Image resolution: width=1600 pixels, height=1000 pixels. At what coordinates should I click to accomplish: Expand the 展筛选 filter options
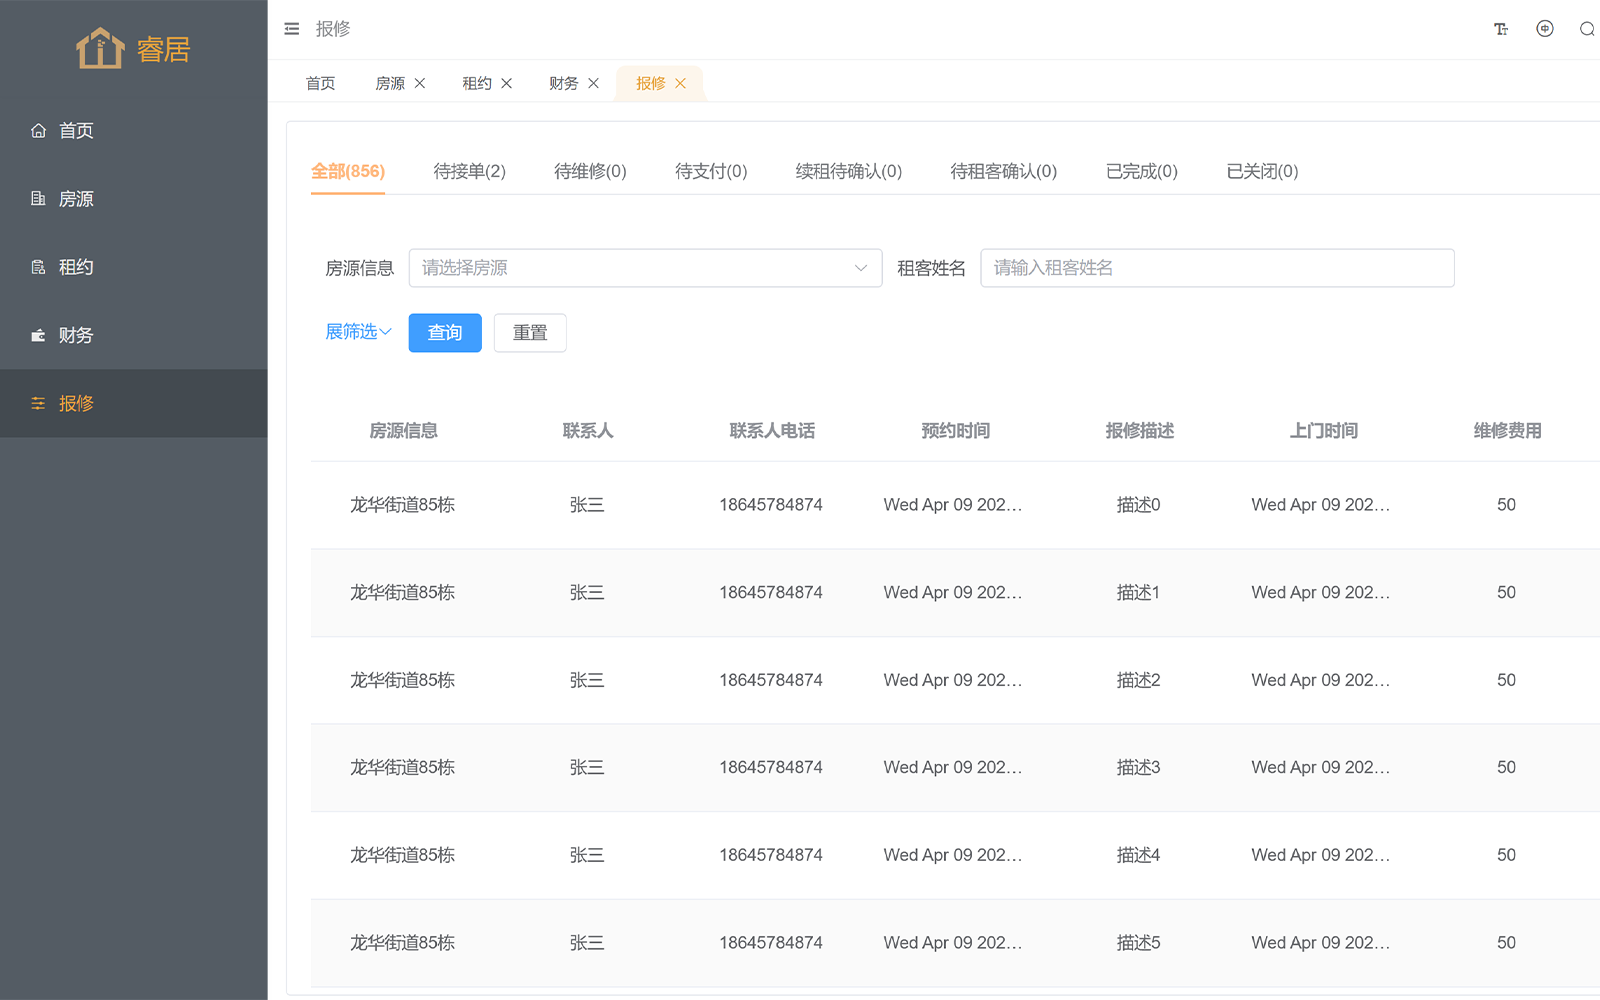[x=358, y=332]
